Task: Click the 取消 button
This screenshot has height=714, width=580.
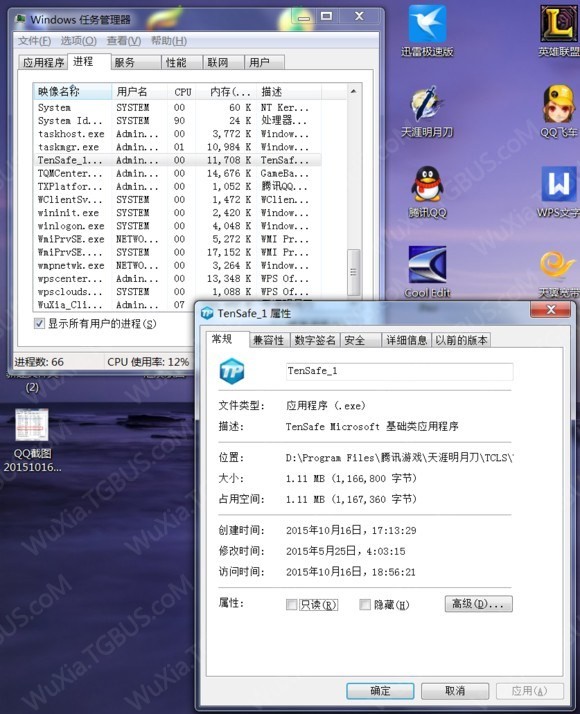Action: [x=455, y=691]
